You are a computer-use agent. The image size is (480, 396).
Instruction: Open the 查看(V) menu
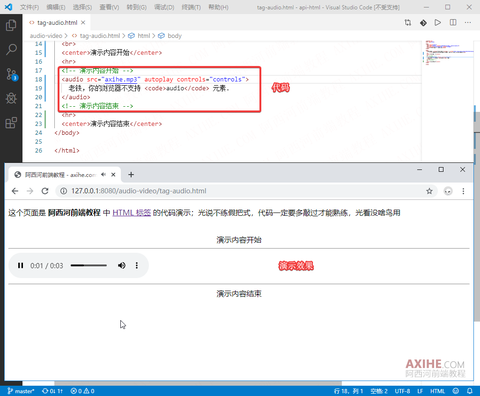[x=109, y=7]
